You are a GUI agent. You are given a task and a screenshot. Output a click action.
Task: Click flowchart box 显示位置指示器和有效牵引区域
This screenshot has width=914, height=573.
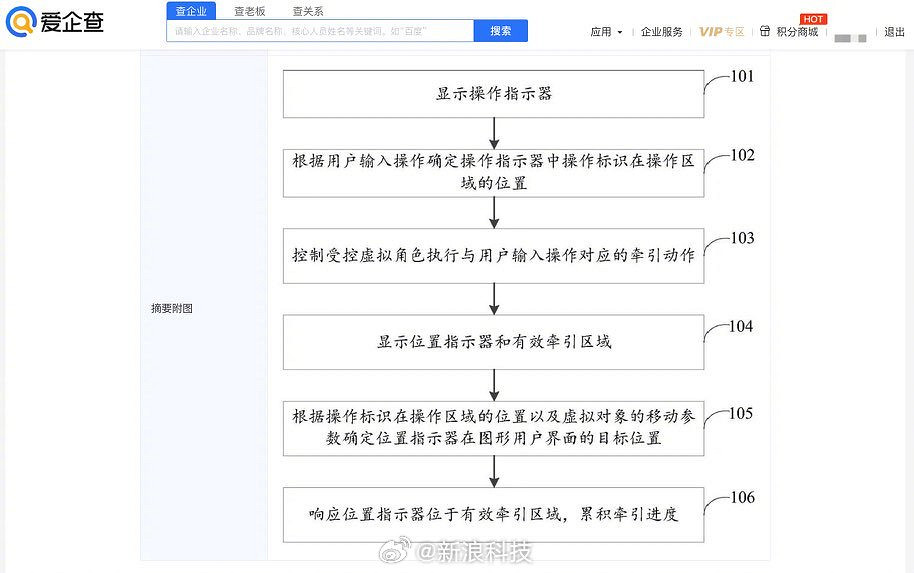[x=494, y=342]
